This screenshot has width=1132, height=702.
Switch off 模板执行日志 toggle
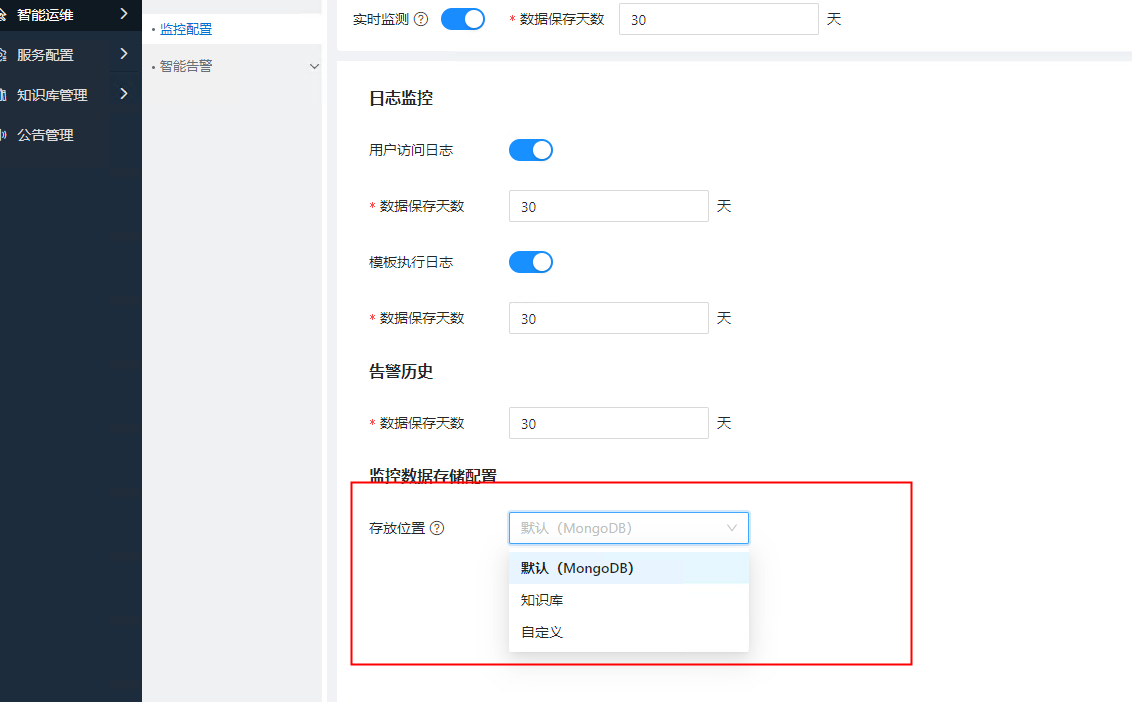[530, 262]
